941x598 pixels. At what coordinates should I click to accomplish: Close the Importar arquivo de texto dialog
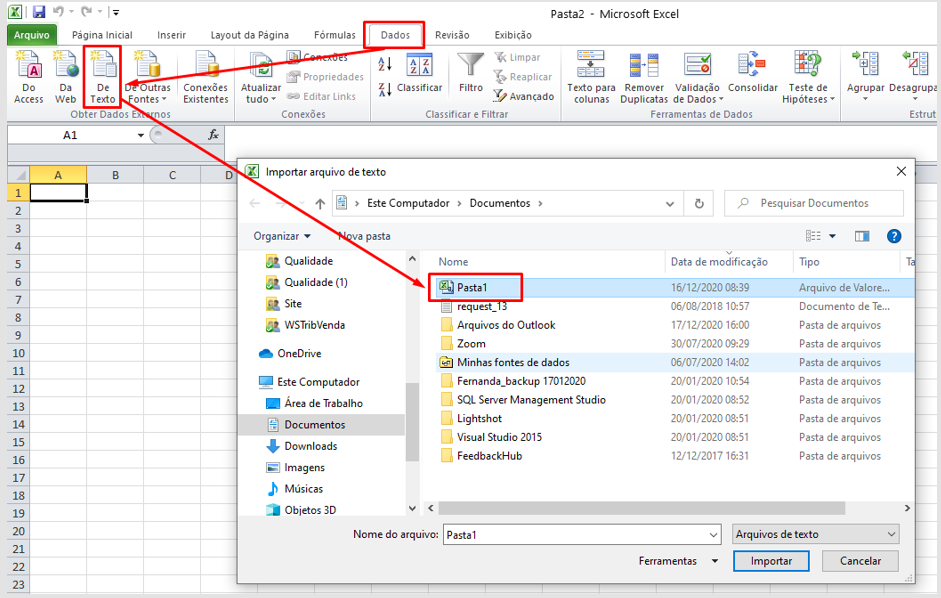click(901, 172)
